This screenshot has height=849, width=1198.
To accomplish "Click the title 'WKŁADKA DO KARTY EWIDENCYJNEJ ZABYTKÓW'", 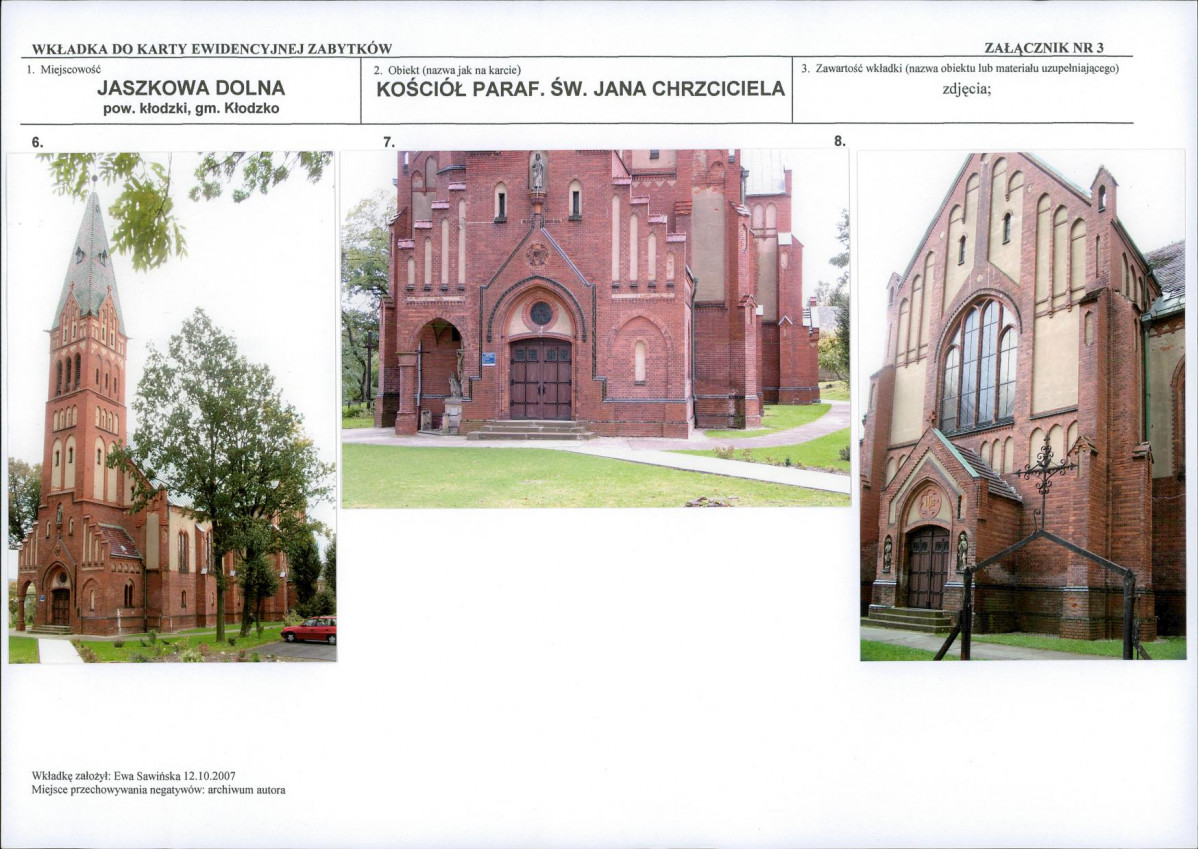I will coord(212,48).
